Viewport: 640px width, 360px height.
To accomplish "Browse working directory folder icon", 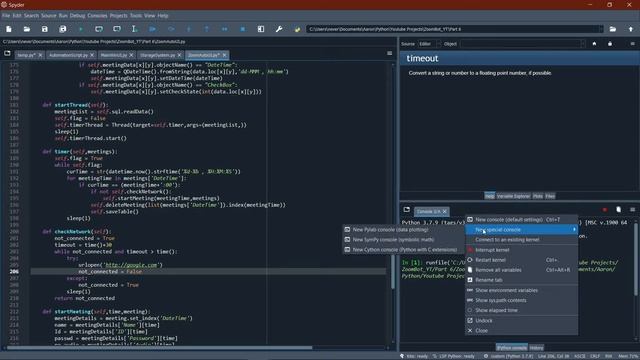I will (x=613, y=29).
